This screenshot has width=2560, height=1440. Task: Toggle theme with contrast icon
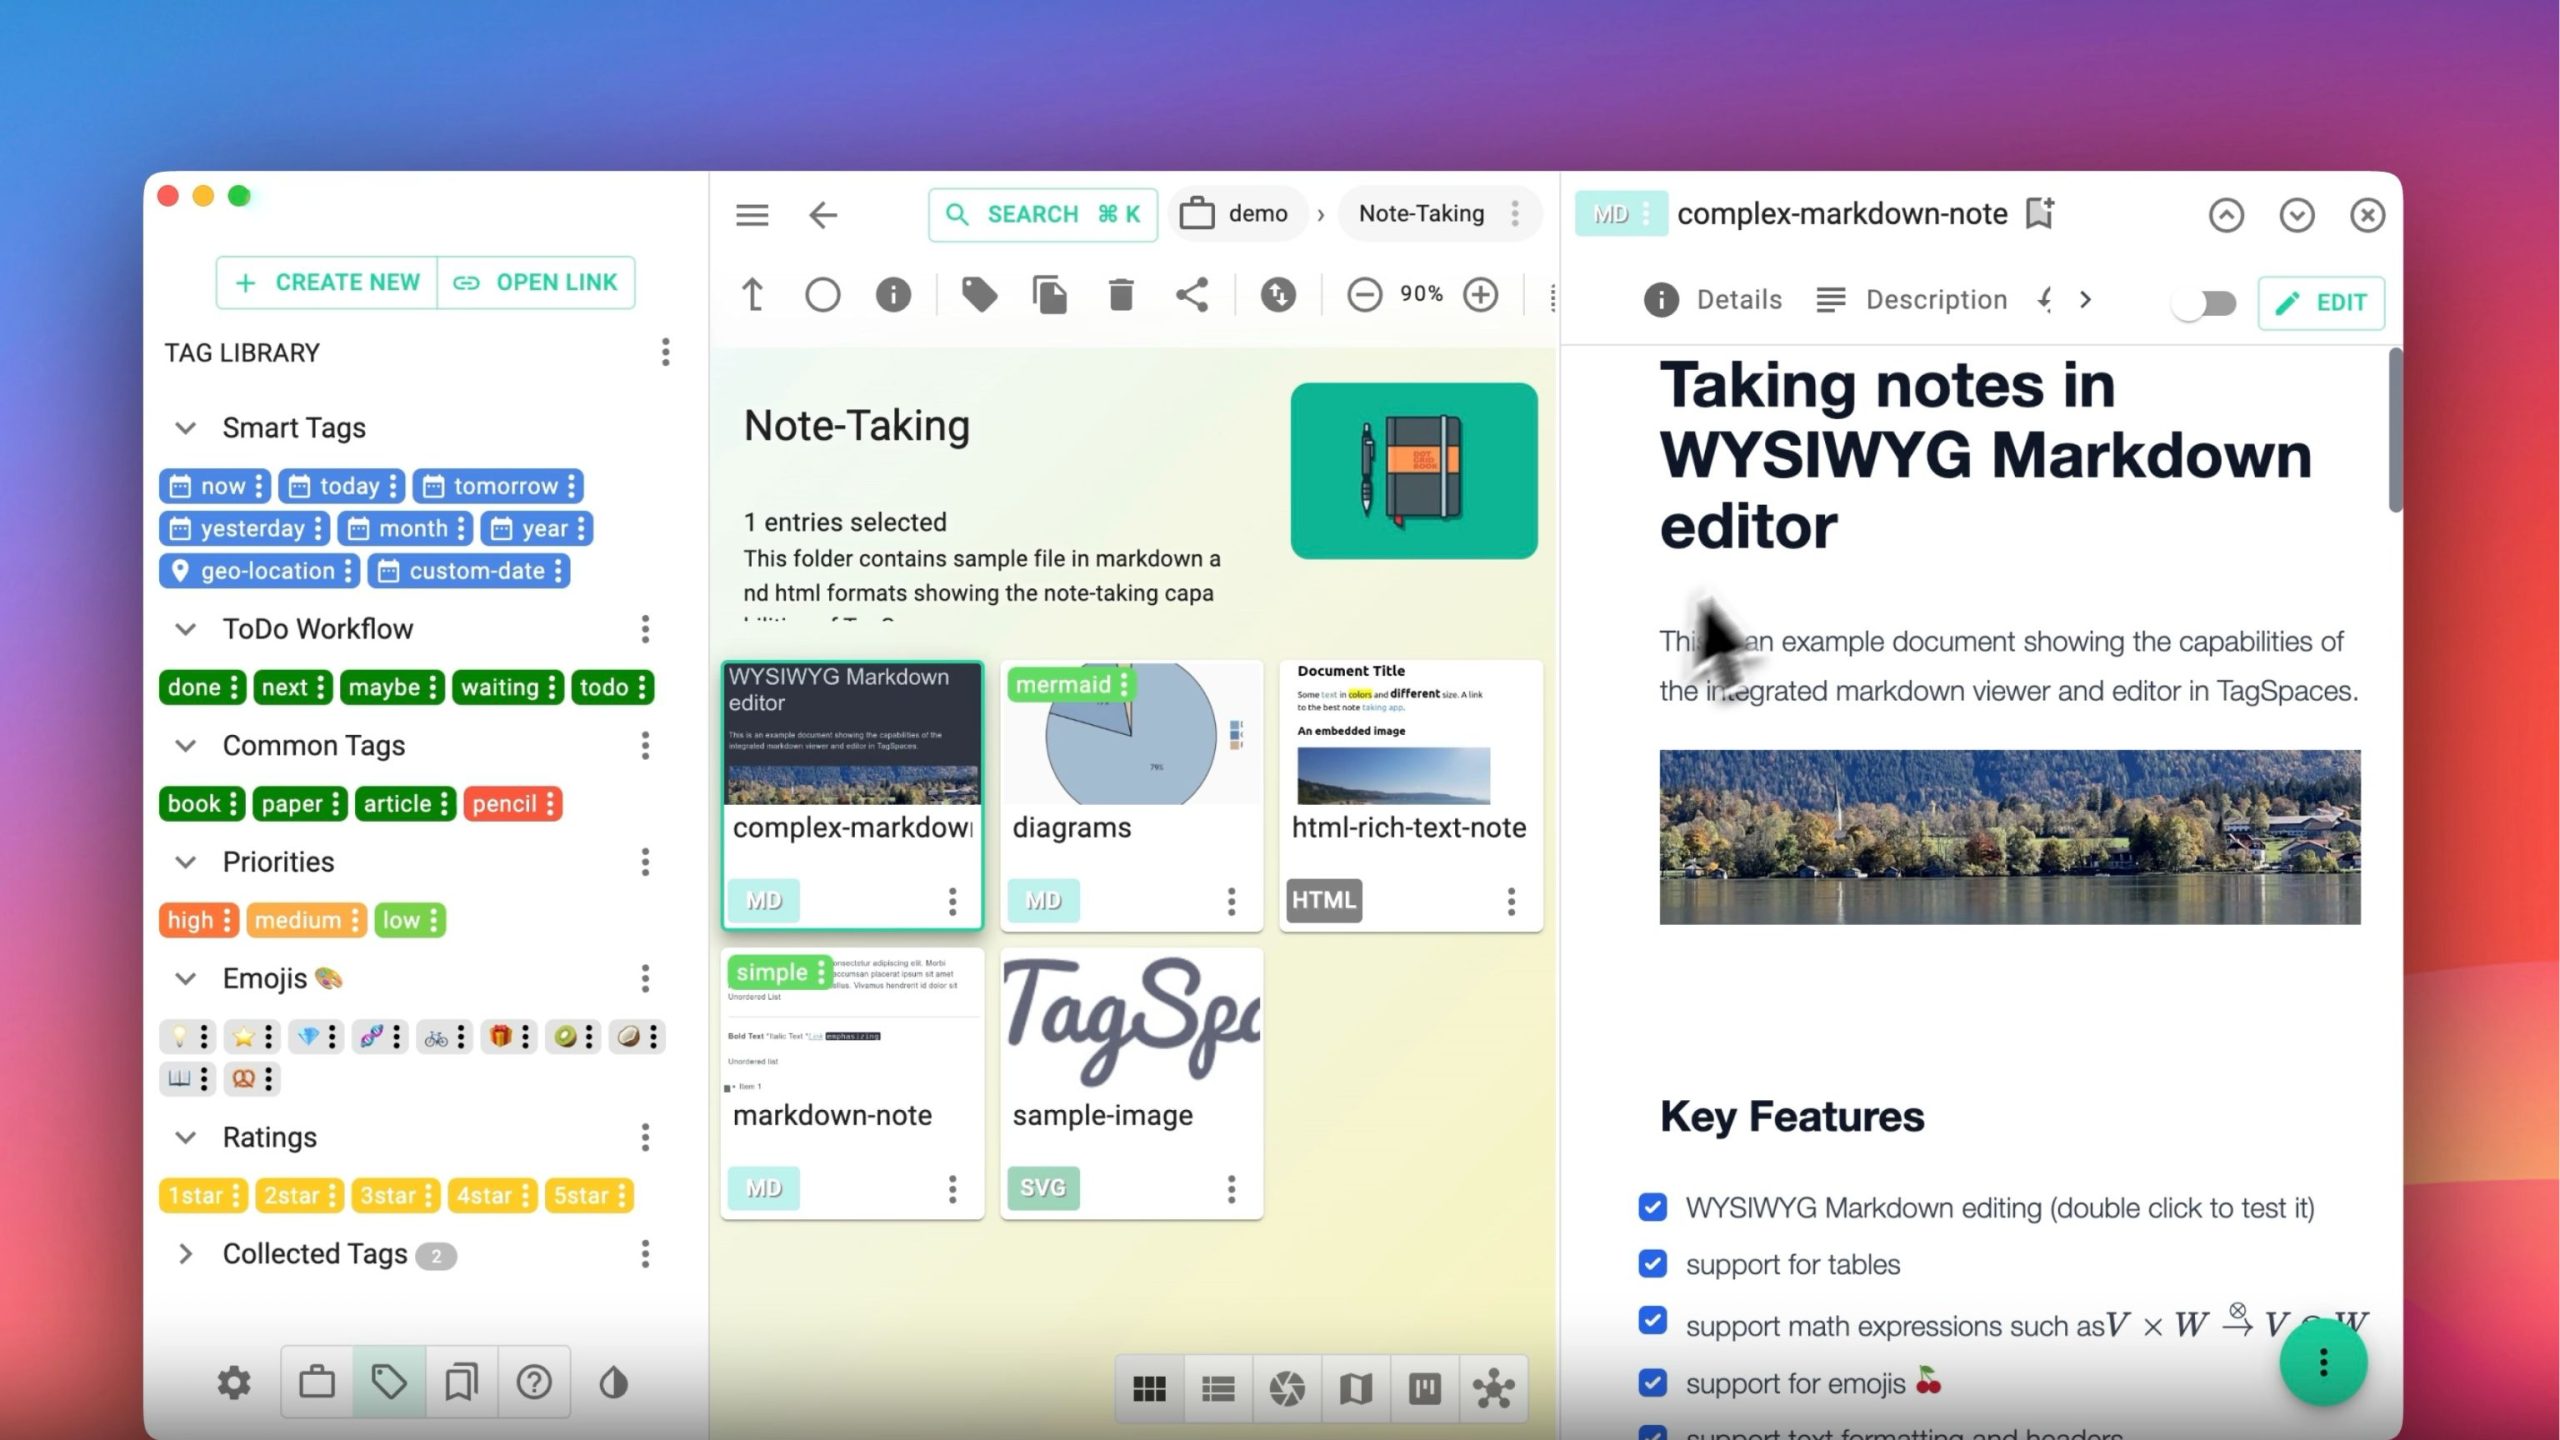(x=613, y=1383)
